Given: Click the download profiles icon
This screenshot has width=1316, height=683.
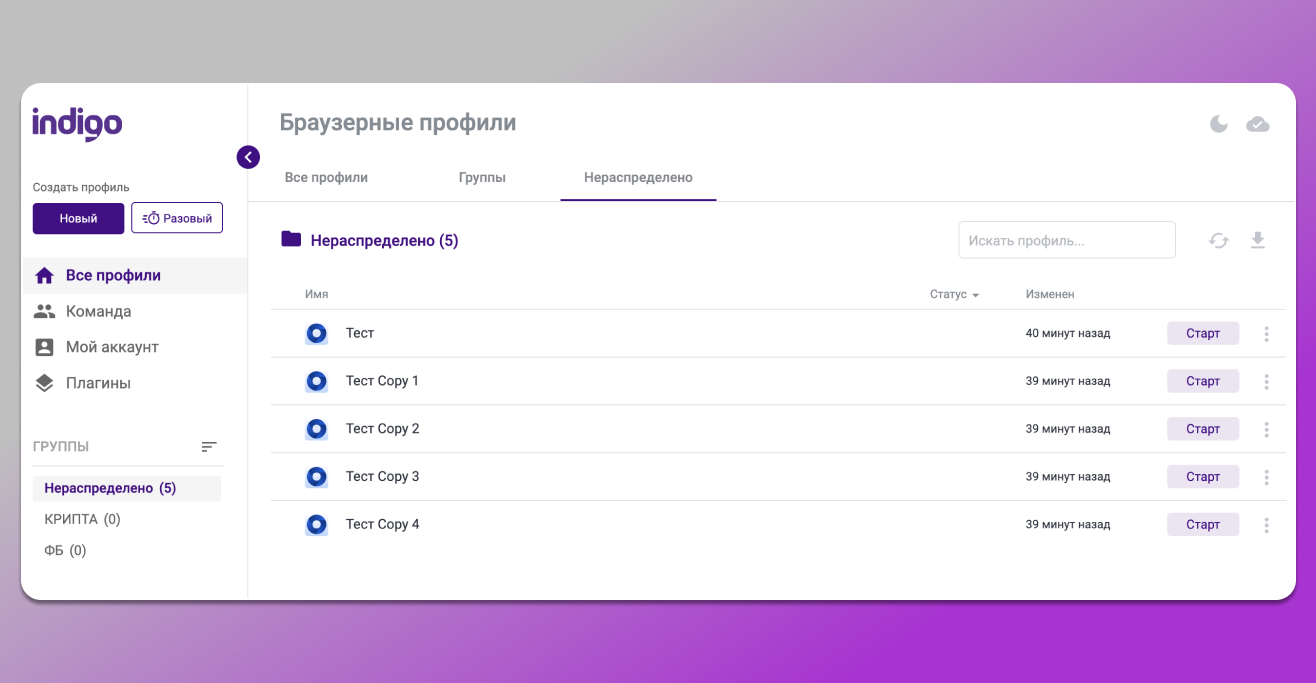Looking at the screenshot, I should [x=1258, y=240].
